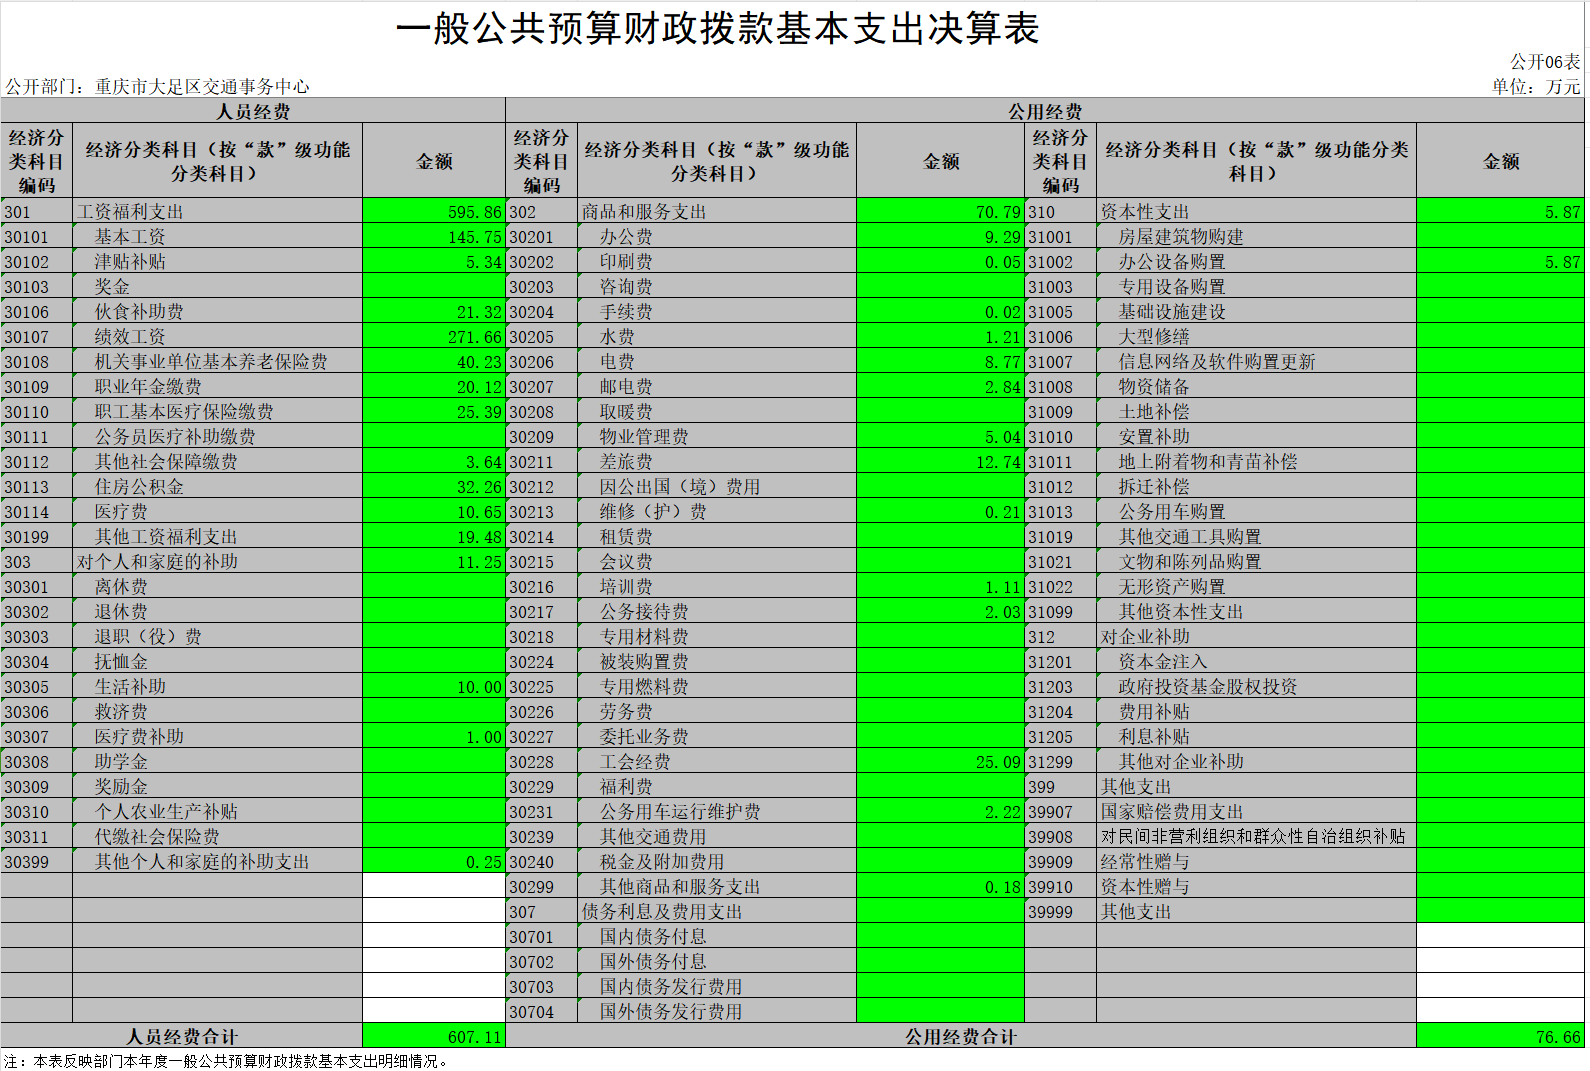Click the '人员经费合计' label
The image size is (1590, 1071).
[x=181, y=1036]
